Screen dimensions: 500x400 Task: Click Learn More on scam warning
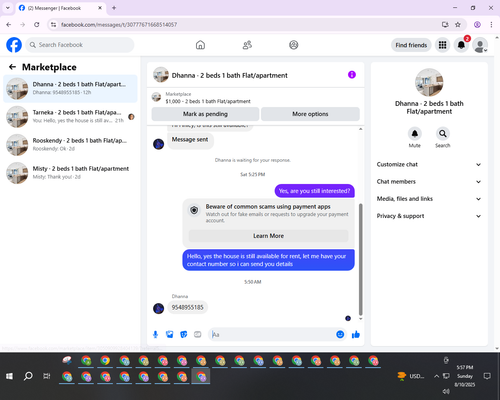coord(268,236)
